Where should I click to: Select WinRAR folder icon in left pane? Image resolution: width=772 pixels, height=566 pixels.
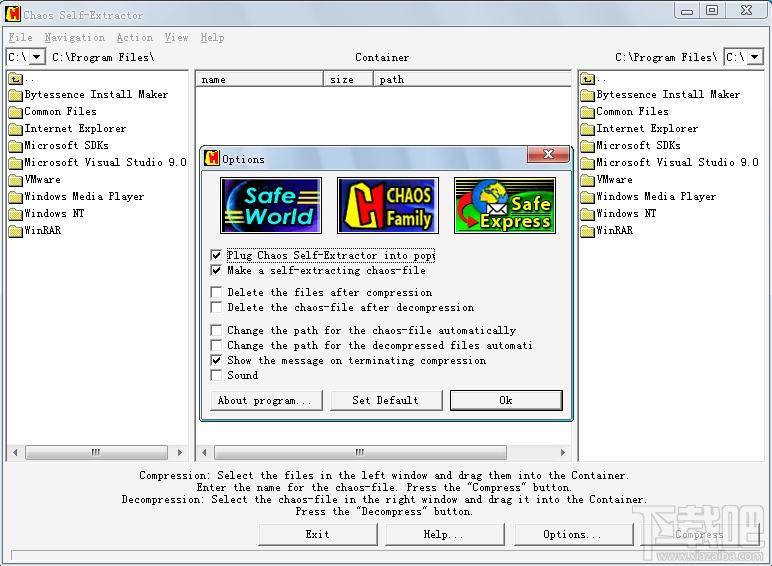point(16,231)
